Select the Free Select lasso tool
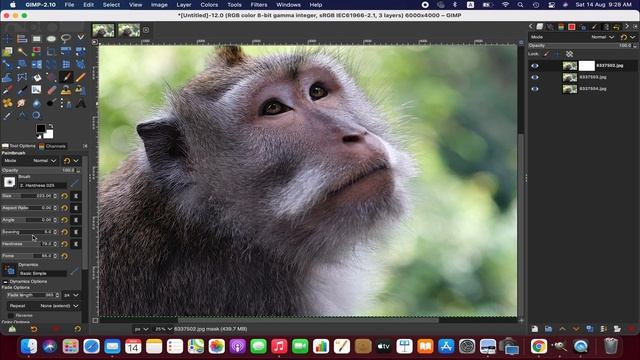The image size is (640, 360). coord(66,39)
